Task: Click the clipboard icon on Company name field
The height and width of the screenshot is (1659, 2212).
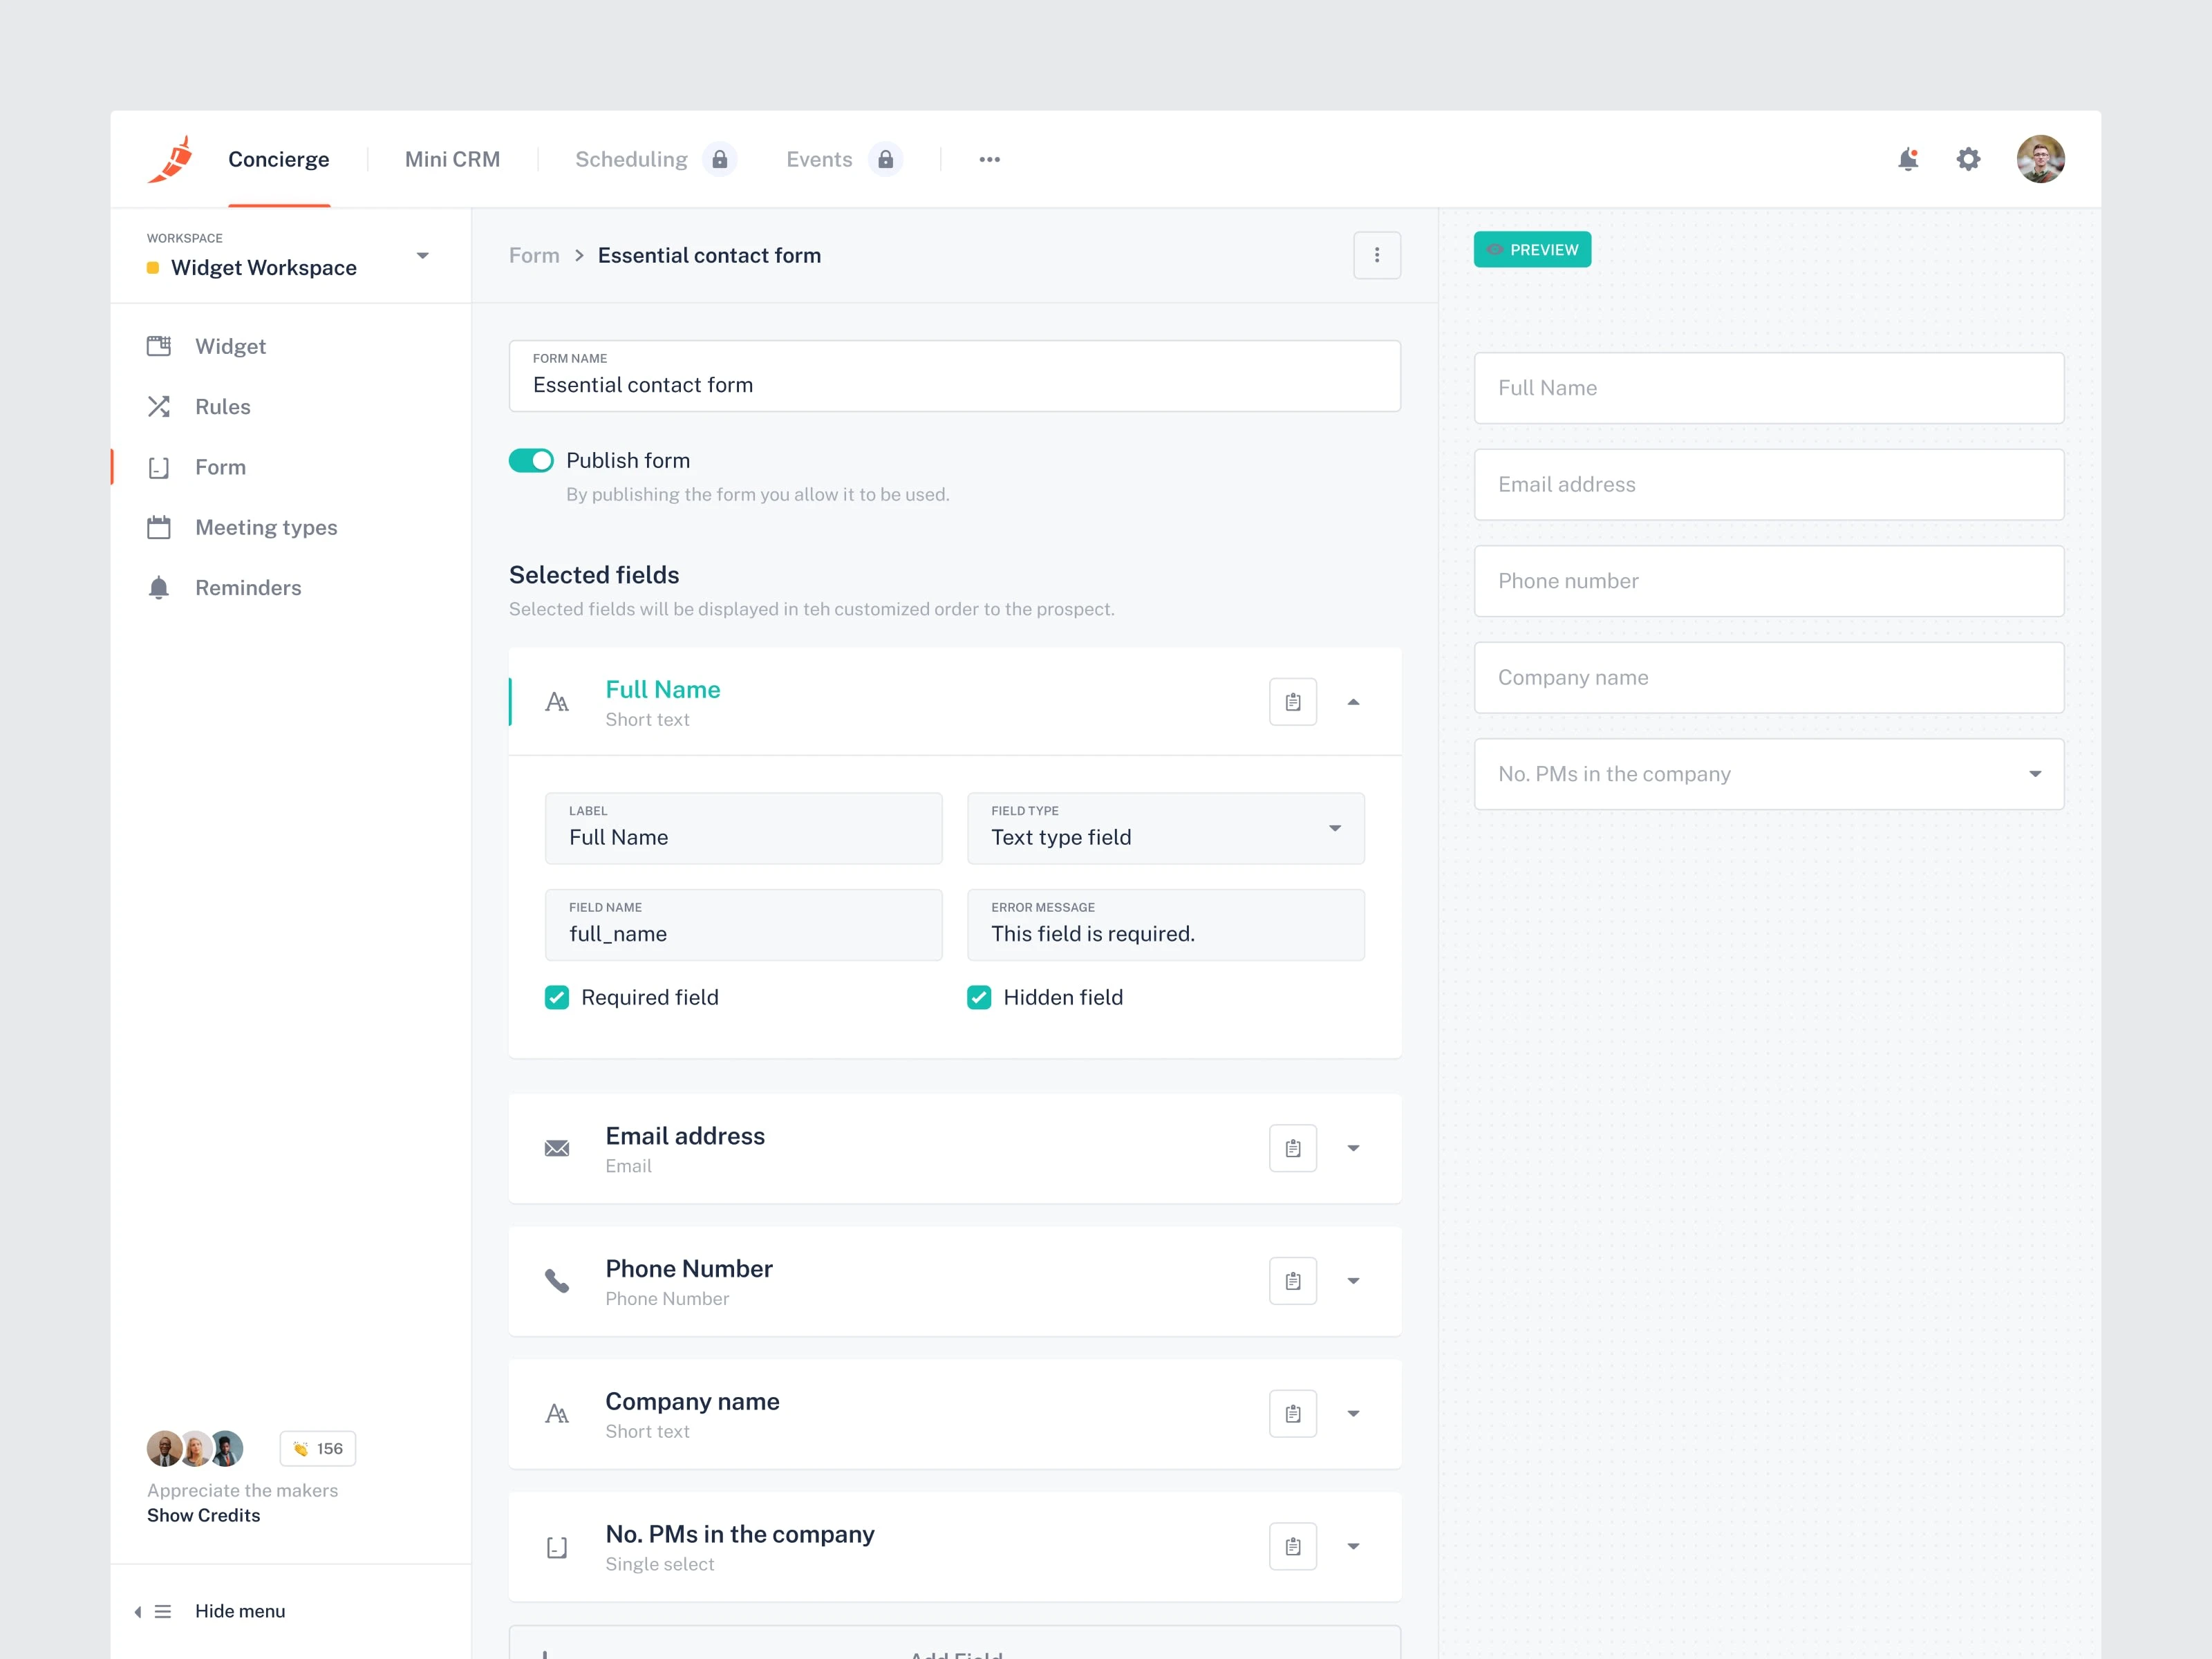Action: (x=1293, y=1414)
